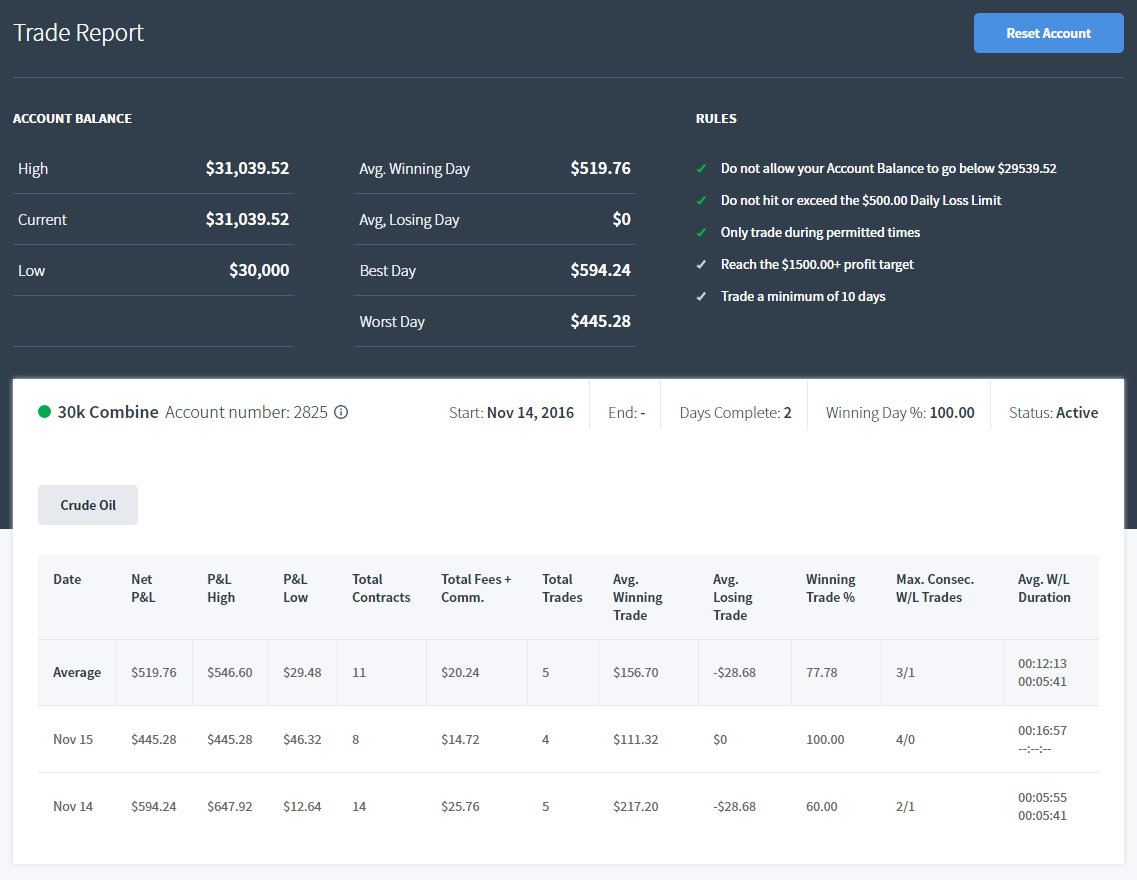Click the Trade Report page heading
The height and width of the screenshot is (880, 1137).
click(78, 33)
